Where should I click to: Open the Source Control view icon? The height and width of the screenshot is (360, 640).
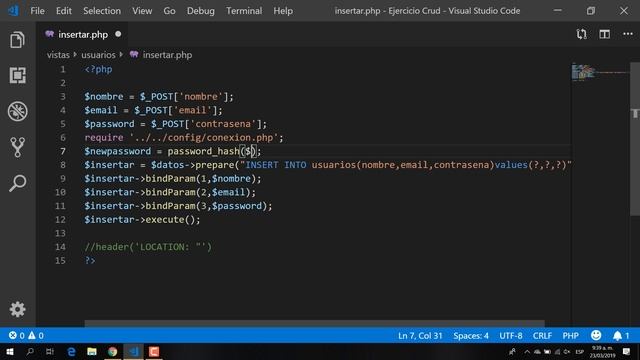point(17,147)
